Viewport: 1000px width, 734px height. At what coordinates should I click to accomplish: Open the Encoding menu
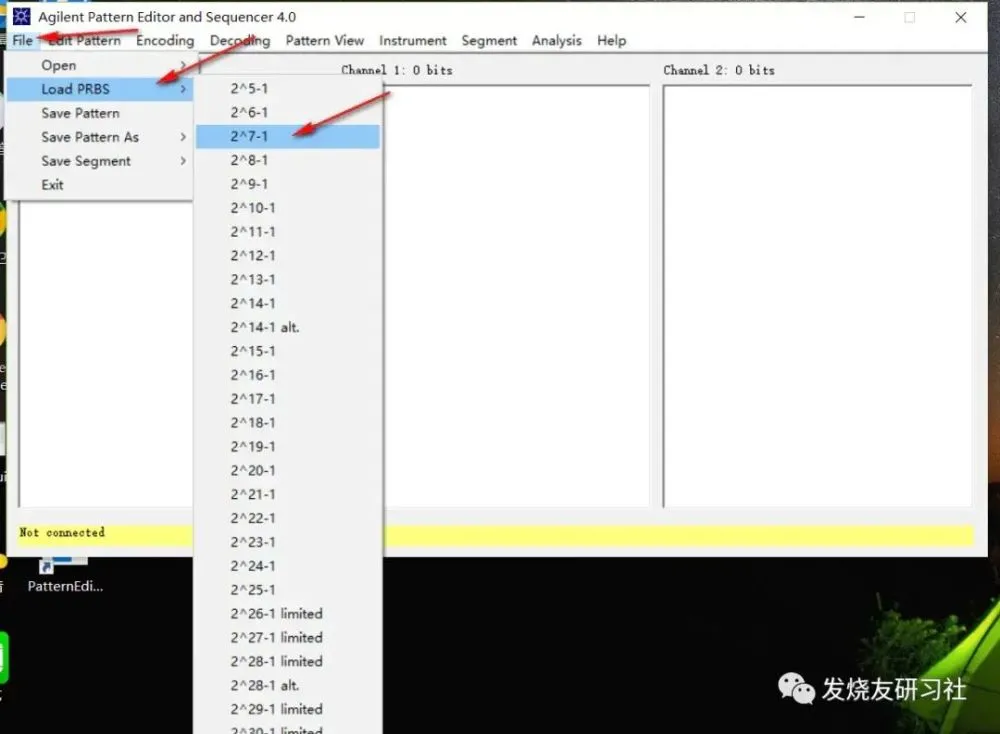click(x=165, y=40)
